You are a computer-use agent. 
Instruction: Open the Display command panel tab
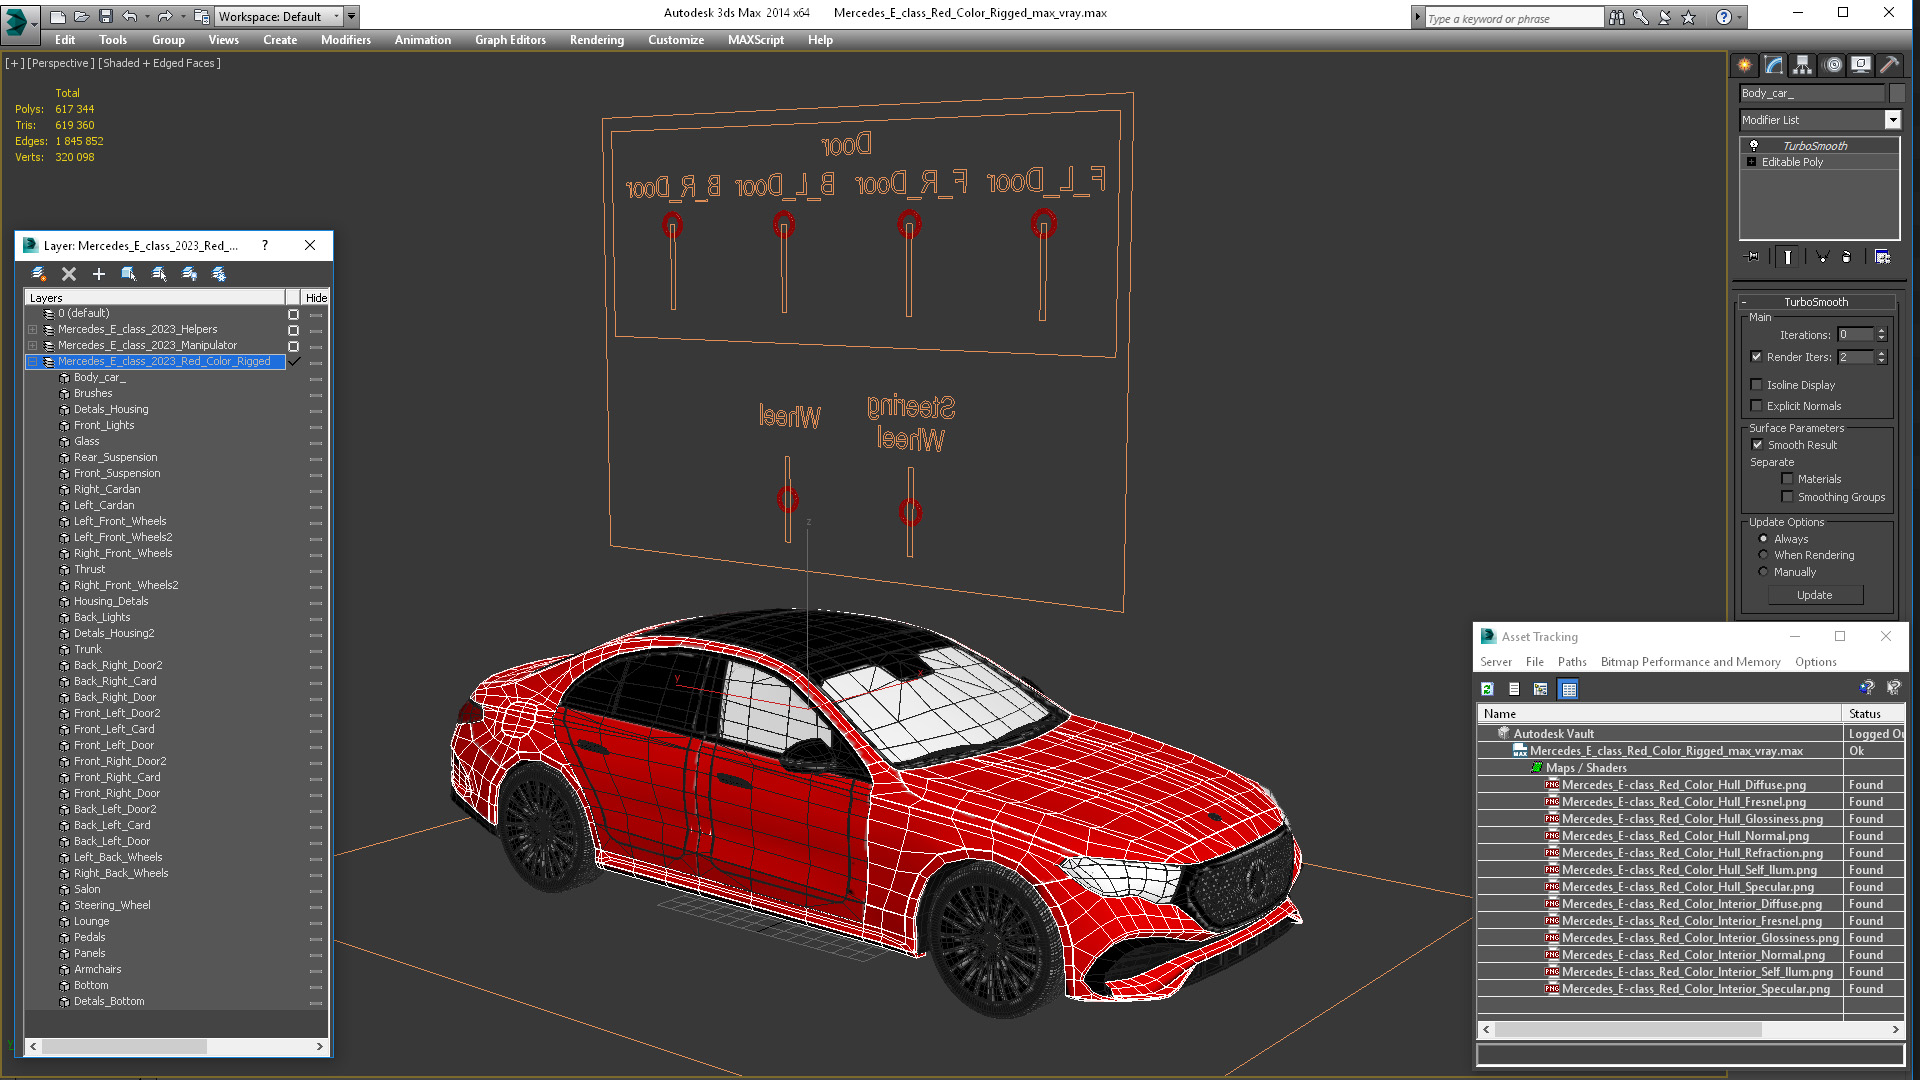[1861, 65]
